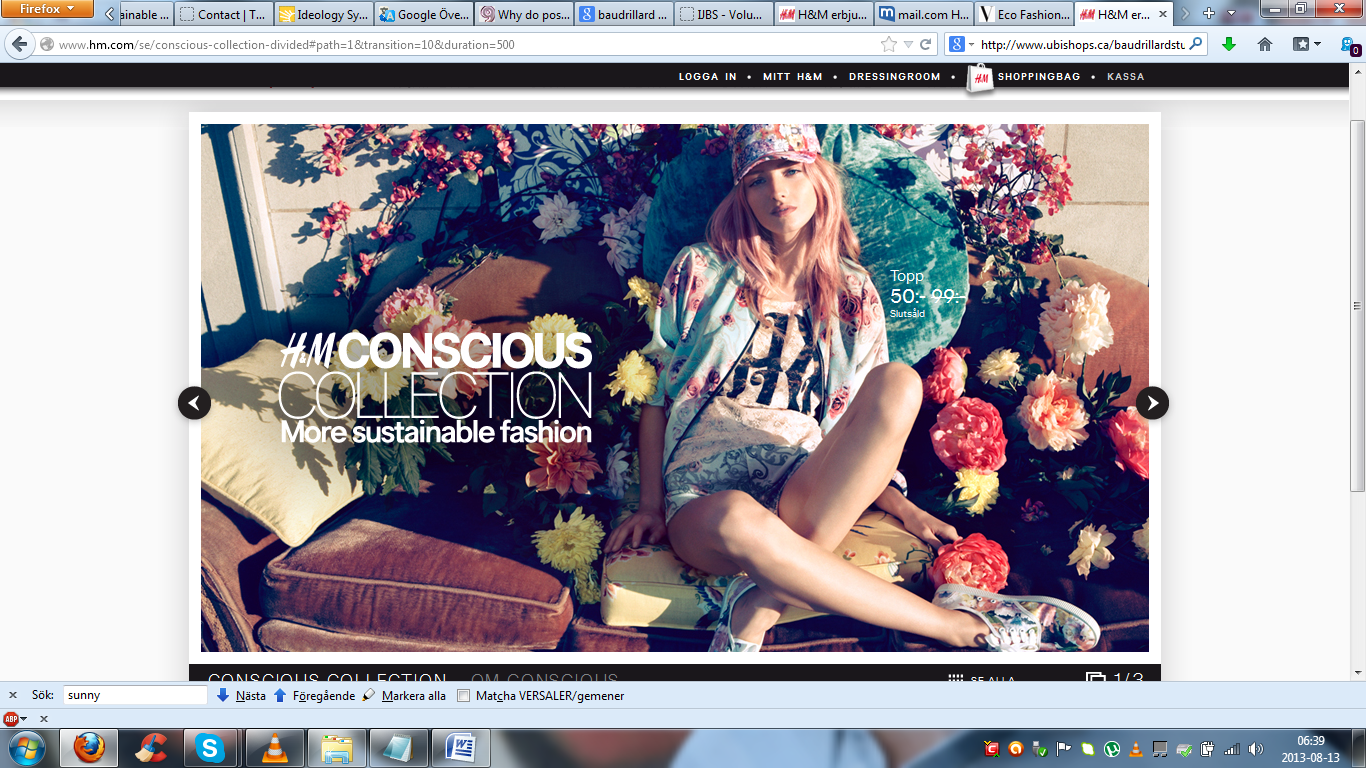Click the Adblock Plus icon in add-on bar
This screenshot has height=768, width=1366.
tap(11, 719)
